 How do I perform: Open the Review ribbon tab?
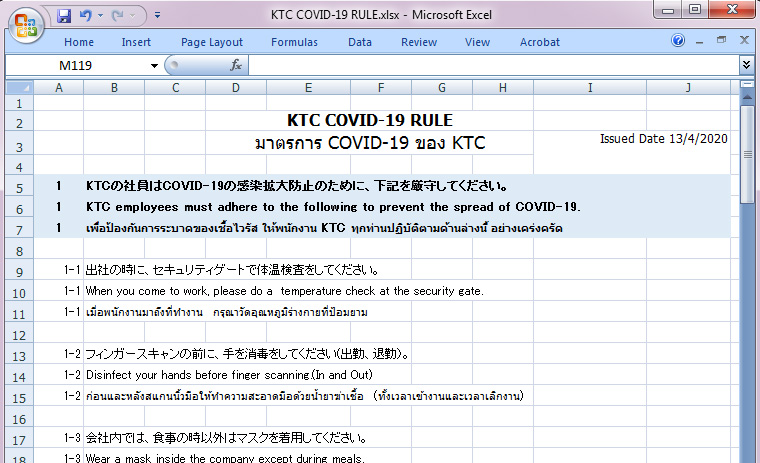(x=419, y=42)
